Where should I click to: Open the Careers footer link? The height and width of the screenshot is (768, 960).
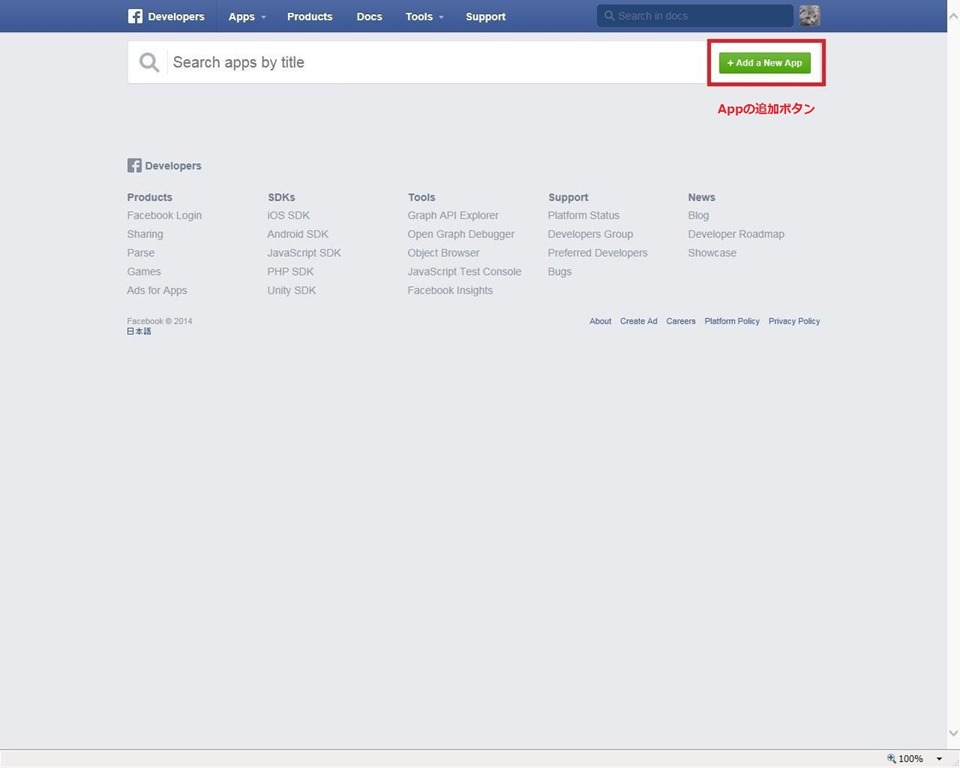(x=681, y=321)
